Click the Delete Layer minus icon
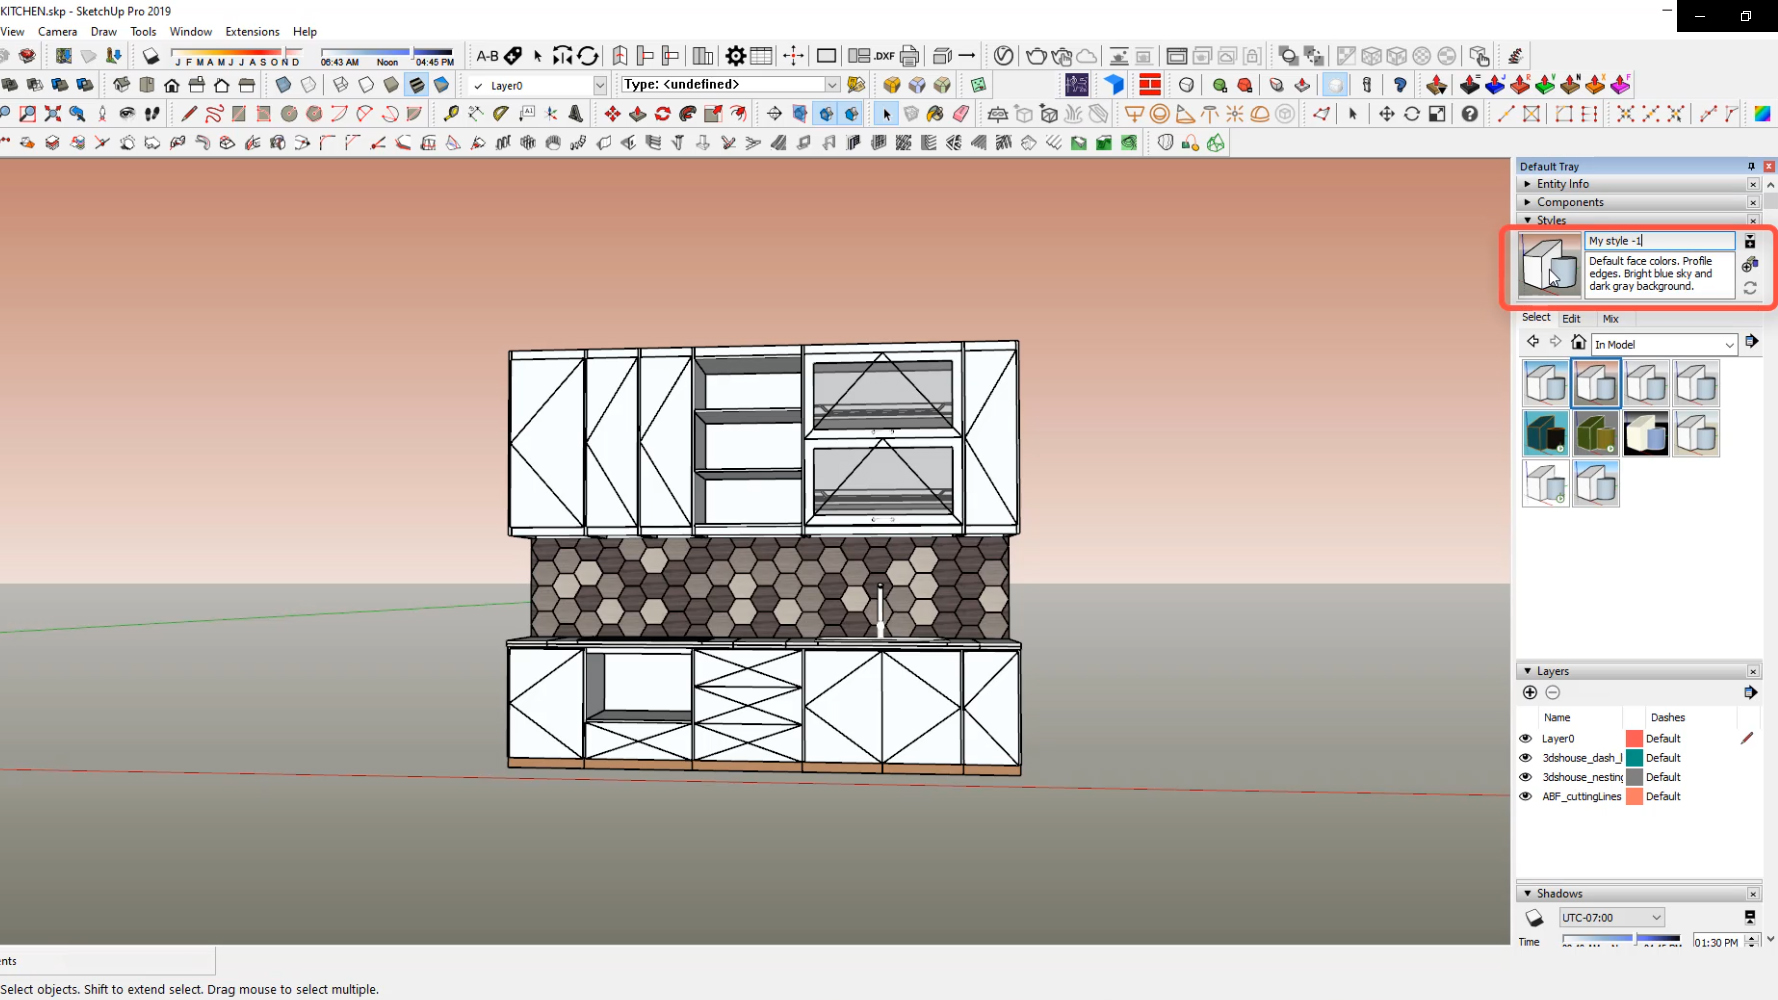Screen dimensions: 1778x1000 tap(1553, 692)
